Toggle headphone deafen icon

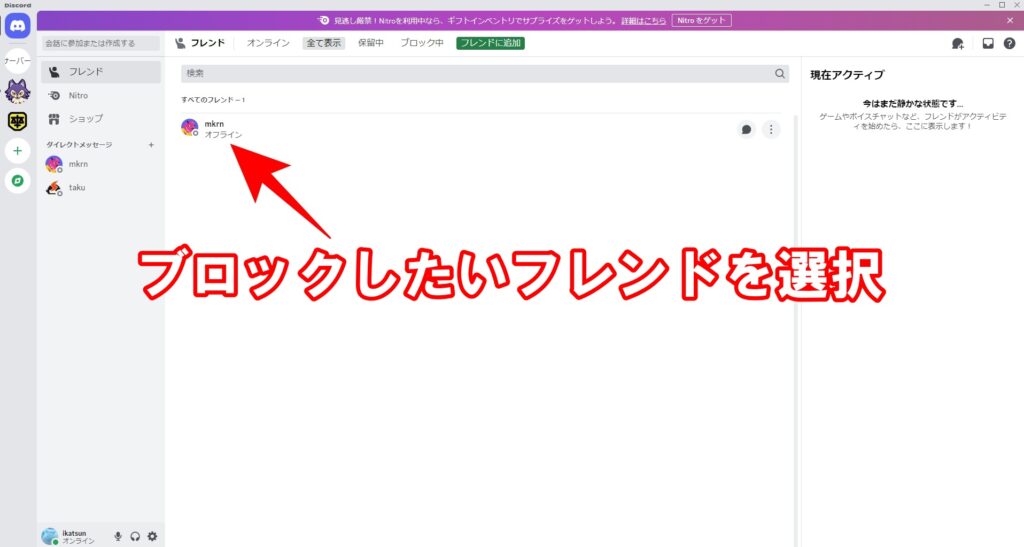tap(135, 536)
